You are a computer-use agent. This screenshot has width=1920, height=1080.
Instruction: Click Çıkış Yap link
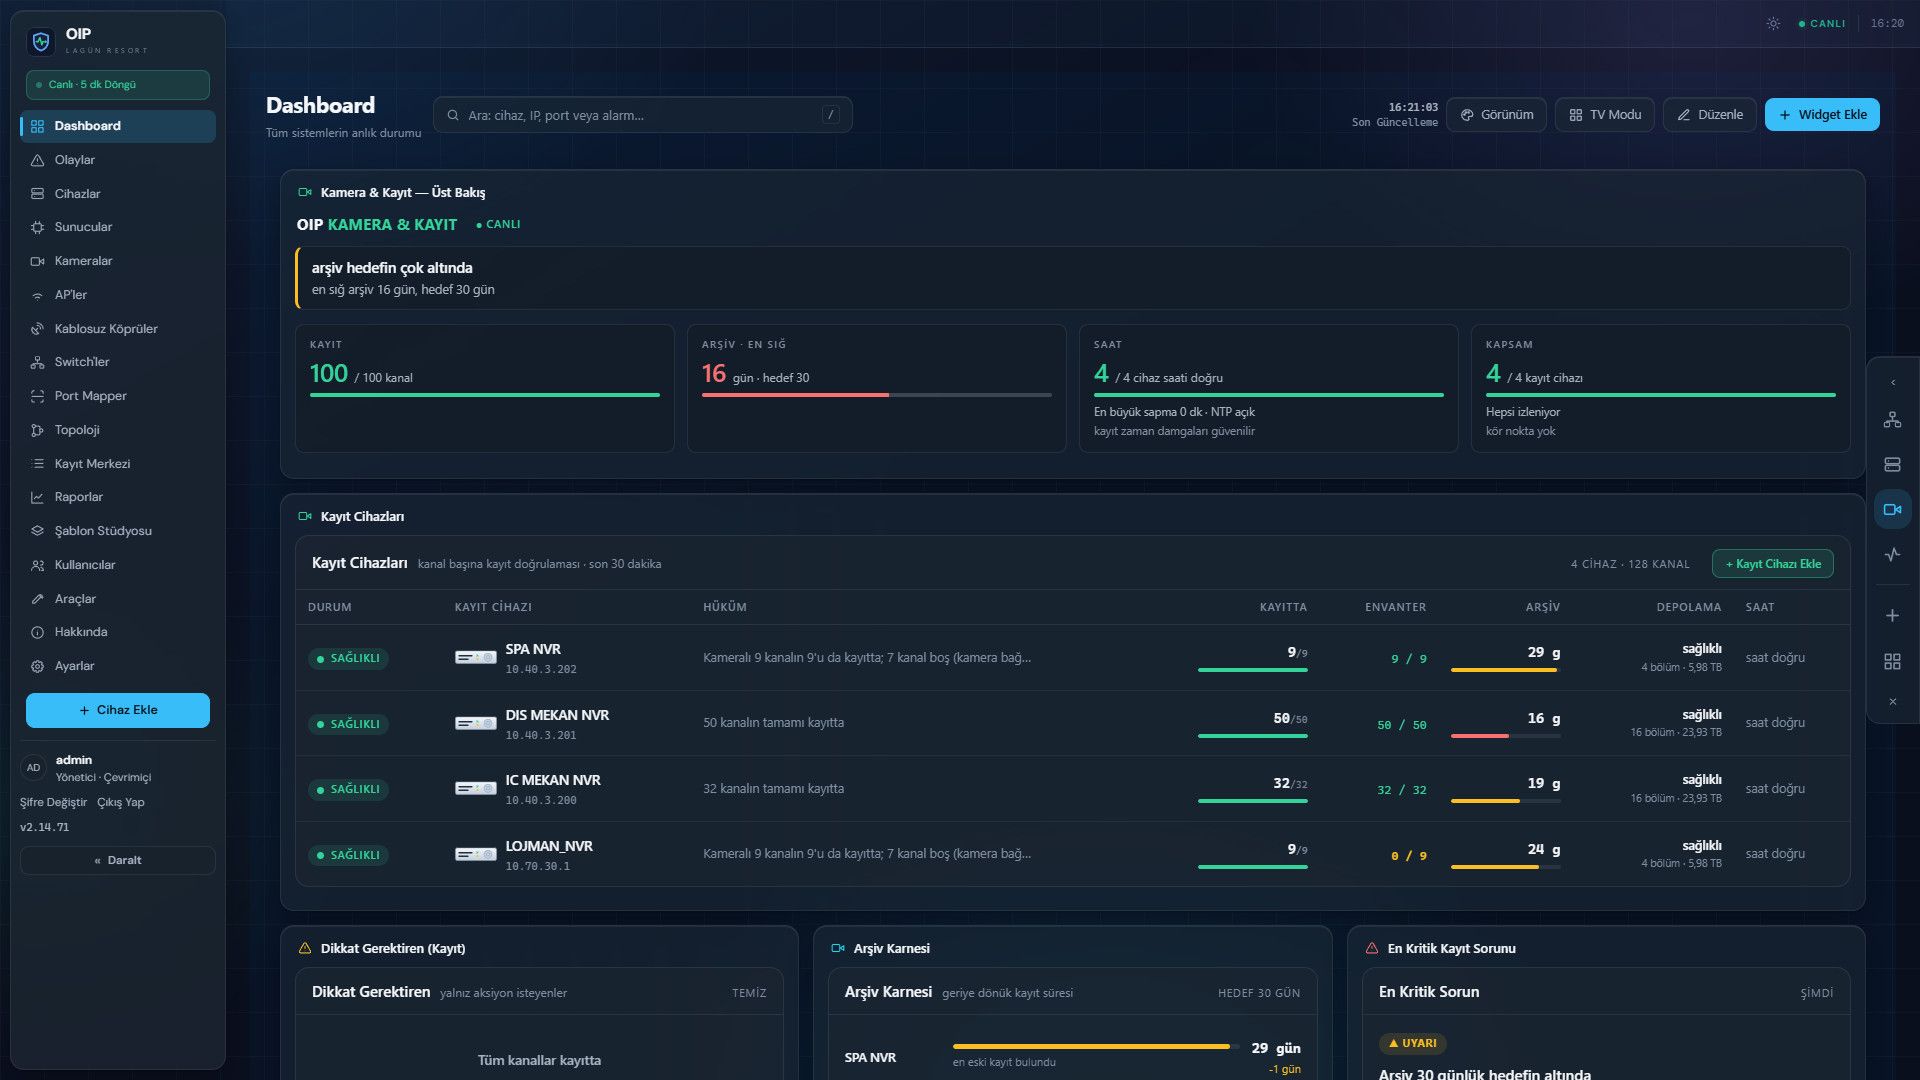121,802
